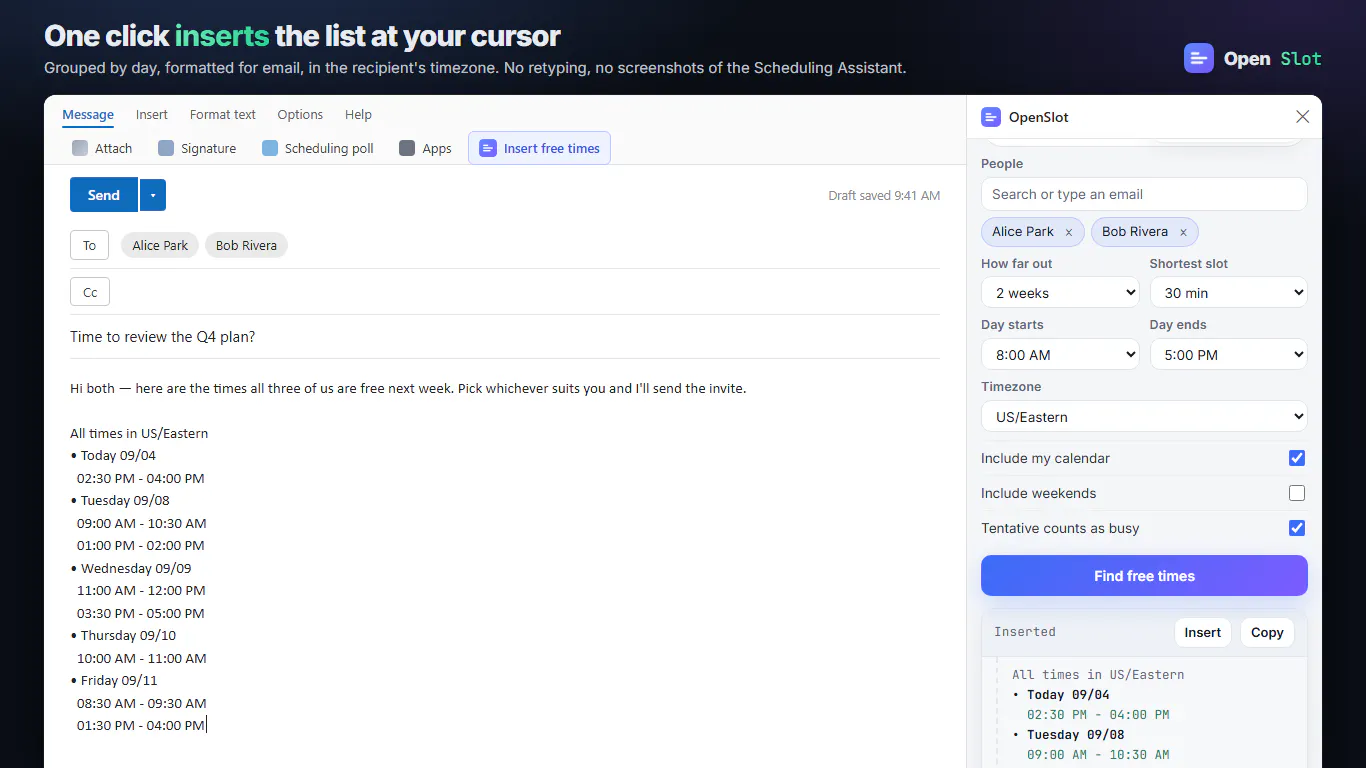This screenshot has width=1366, height=768.
Task: Switch to the Insert tab
Action: pyautogui.click(x=152, y=115)
